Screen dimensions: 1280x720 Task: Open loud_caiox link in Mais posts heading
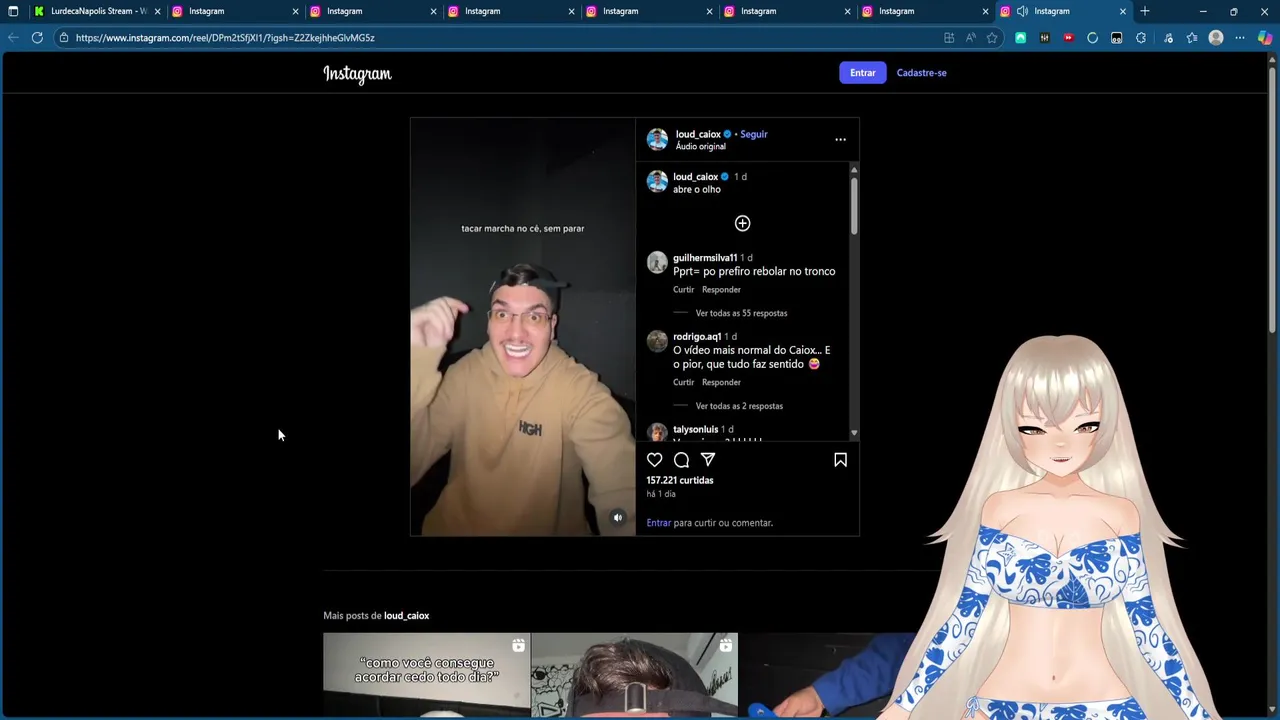[406, 616]
